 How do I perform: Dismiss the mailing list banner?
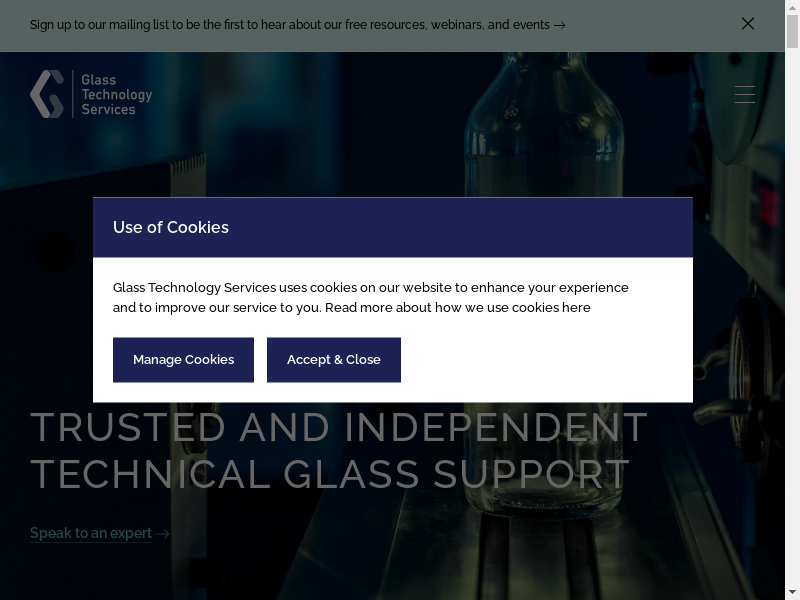tap(748, 24)
